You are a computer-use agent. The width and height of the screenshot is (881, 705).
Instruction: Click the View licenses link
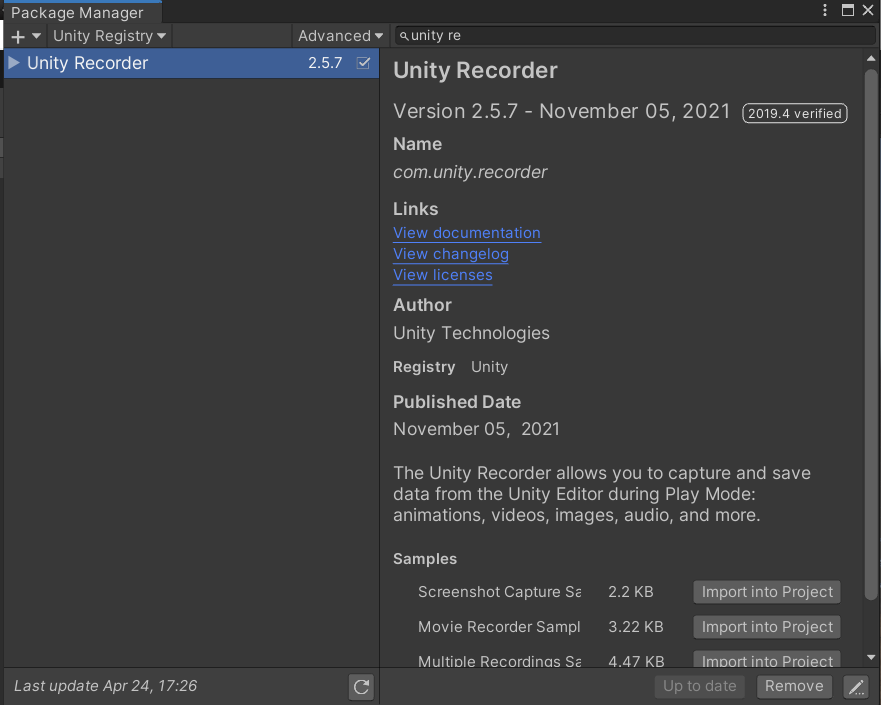point(442,275)
